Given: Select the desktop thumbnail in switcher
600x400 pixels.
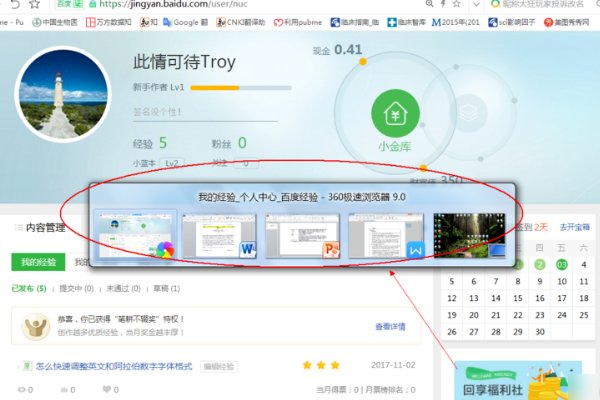Looking at the screenshot, I should click(x=469, y=235).
